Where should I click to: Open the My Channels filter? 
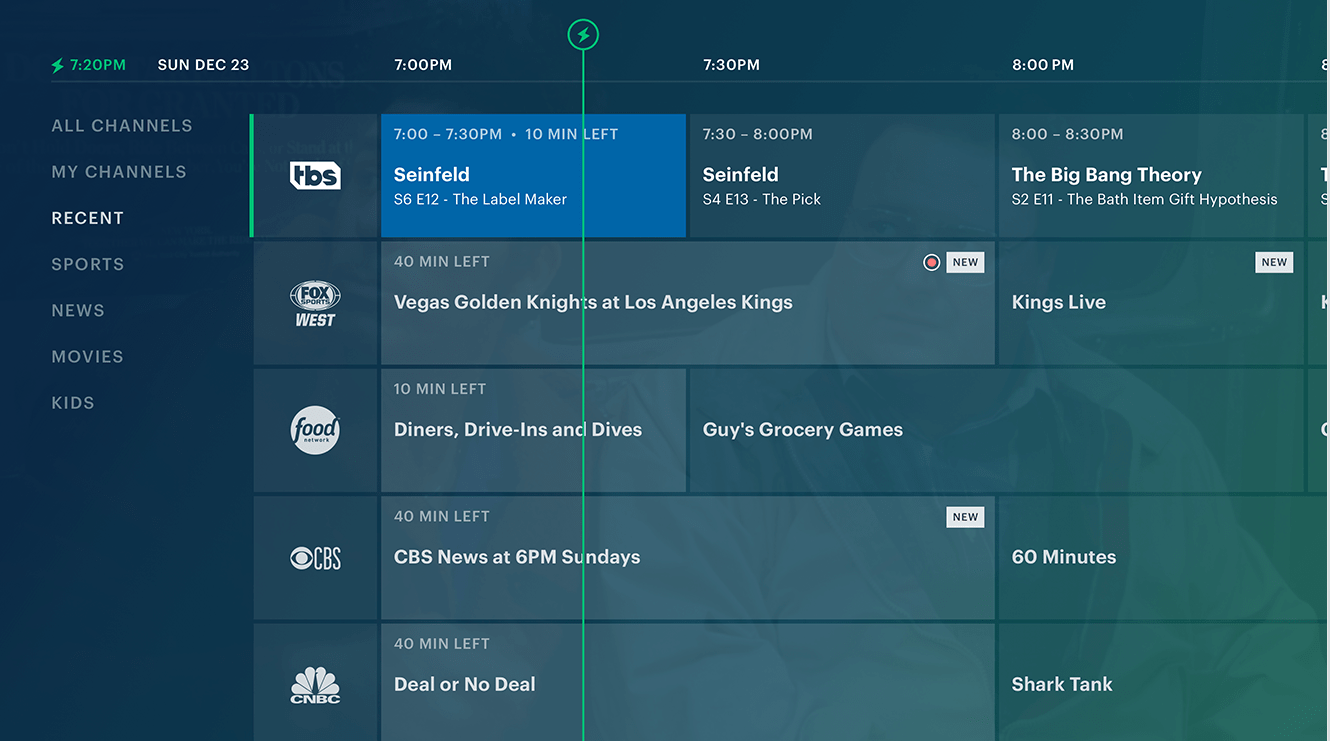(119, 172)
